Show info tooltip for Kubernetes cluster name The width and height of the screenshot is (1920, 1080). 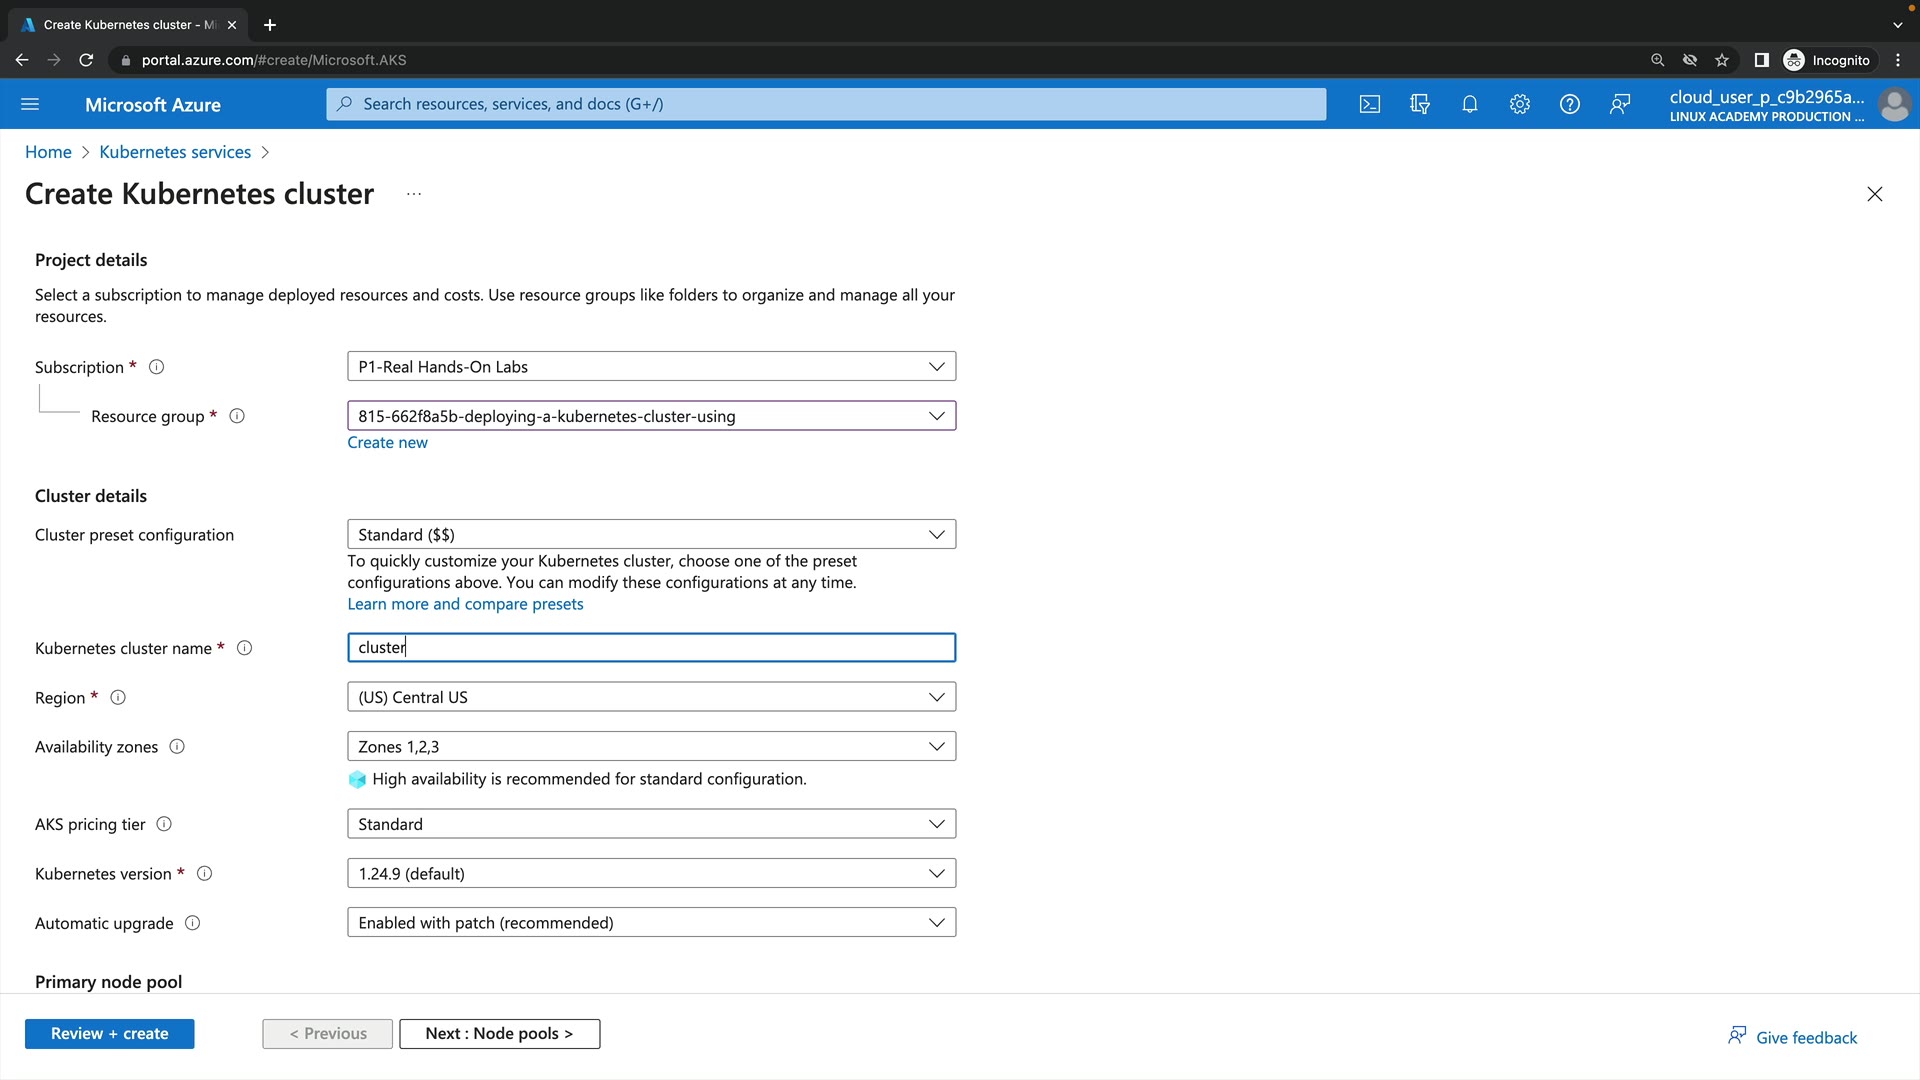(x=244, y=648)
